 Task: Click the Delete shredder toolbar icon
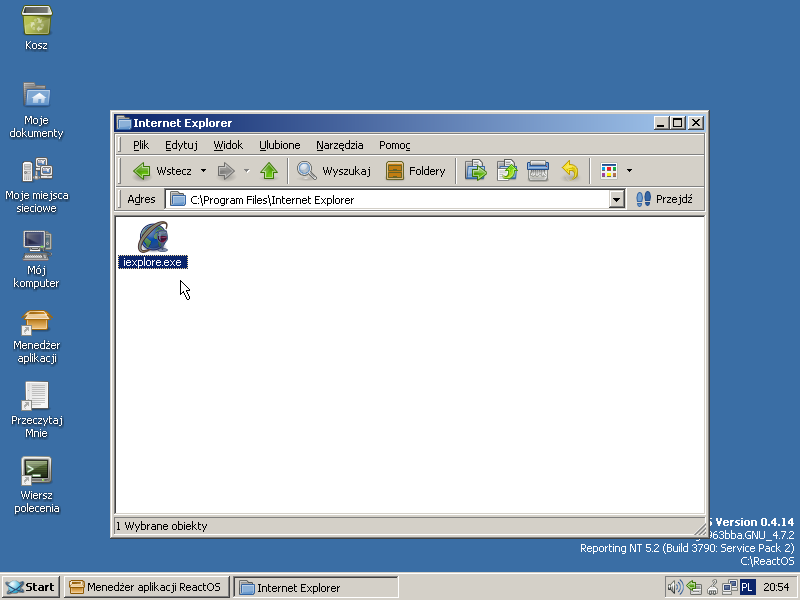538,171
